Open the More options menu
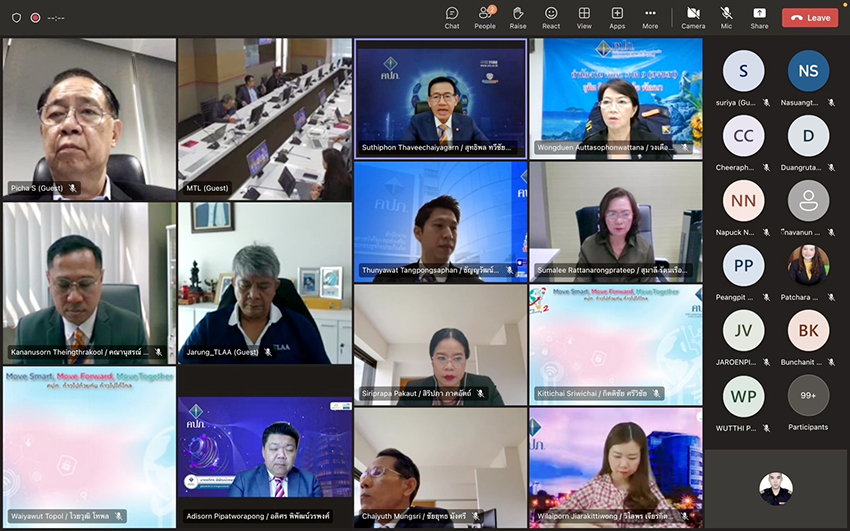850x531 pixels. click(x=650, y=17)
